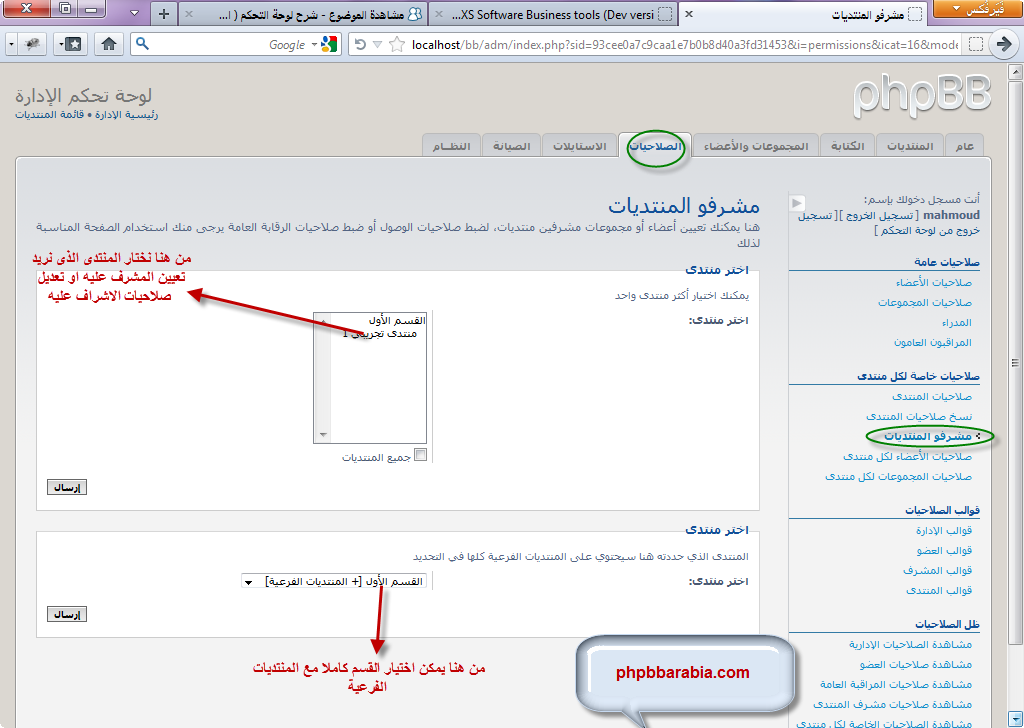Close the مشاهدة الموضوع browser tab
The width and height of the screenshot is (1024, 728).
click(188, 14)
